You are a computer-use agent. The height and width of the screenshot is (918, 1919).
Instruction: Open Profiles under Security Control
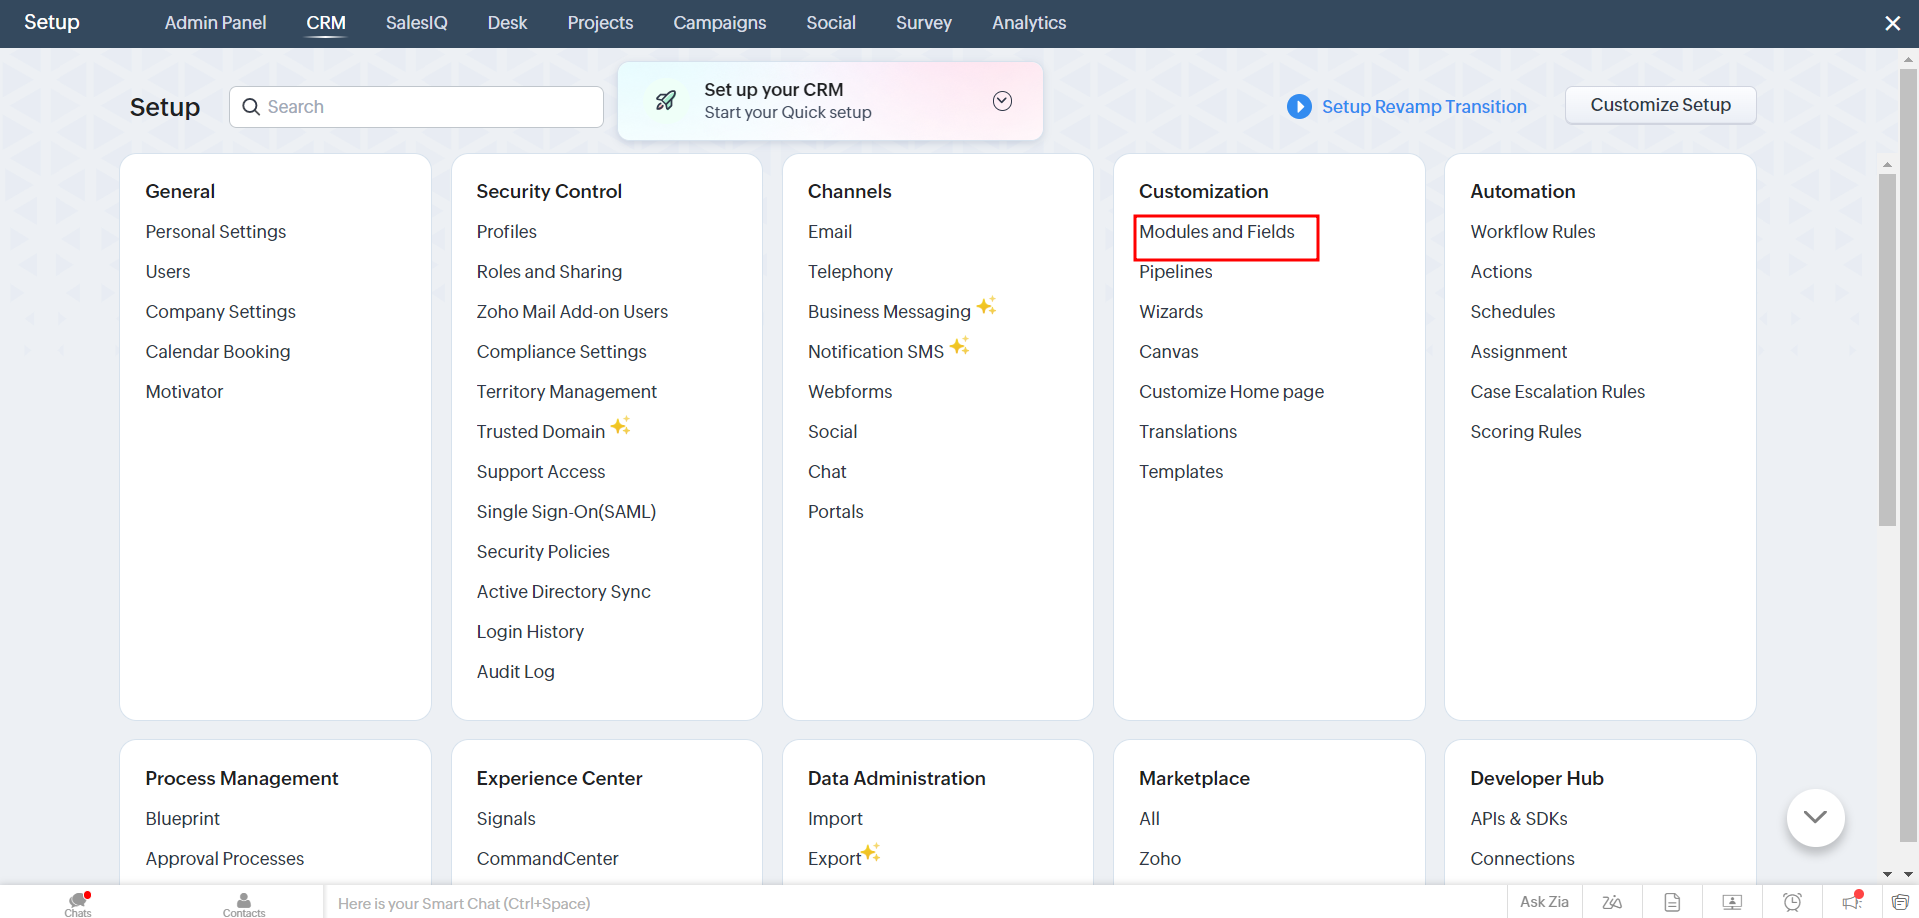coord(506,232)
